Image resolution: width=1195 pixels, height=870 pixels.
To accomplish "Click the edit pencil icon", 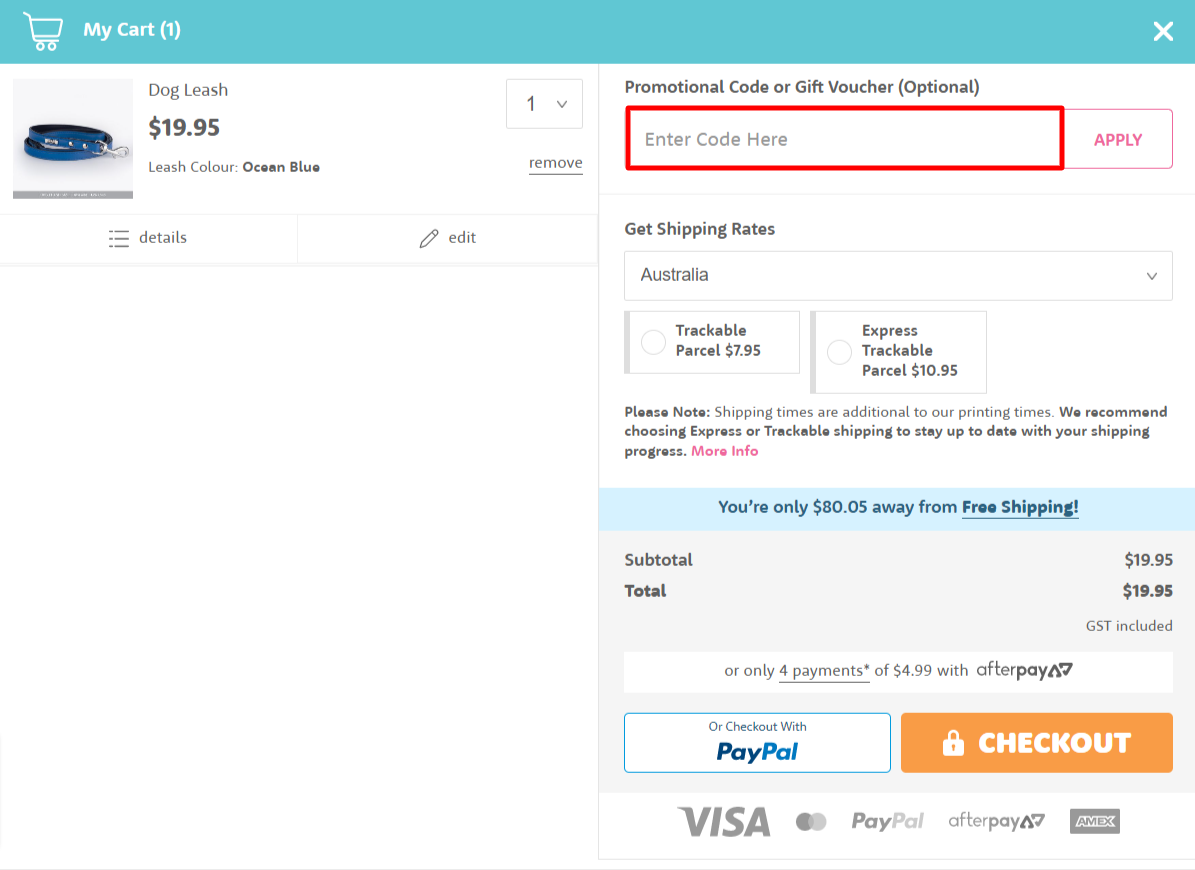I will pyautogui.click(x=429, y=238).
